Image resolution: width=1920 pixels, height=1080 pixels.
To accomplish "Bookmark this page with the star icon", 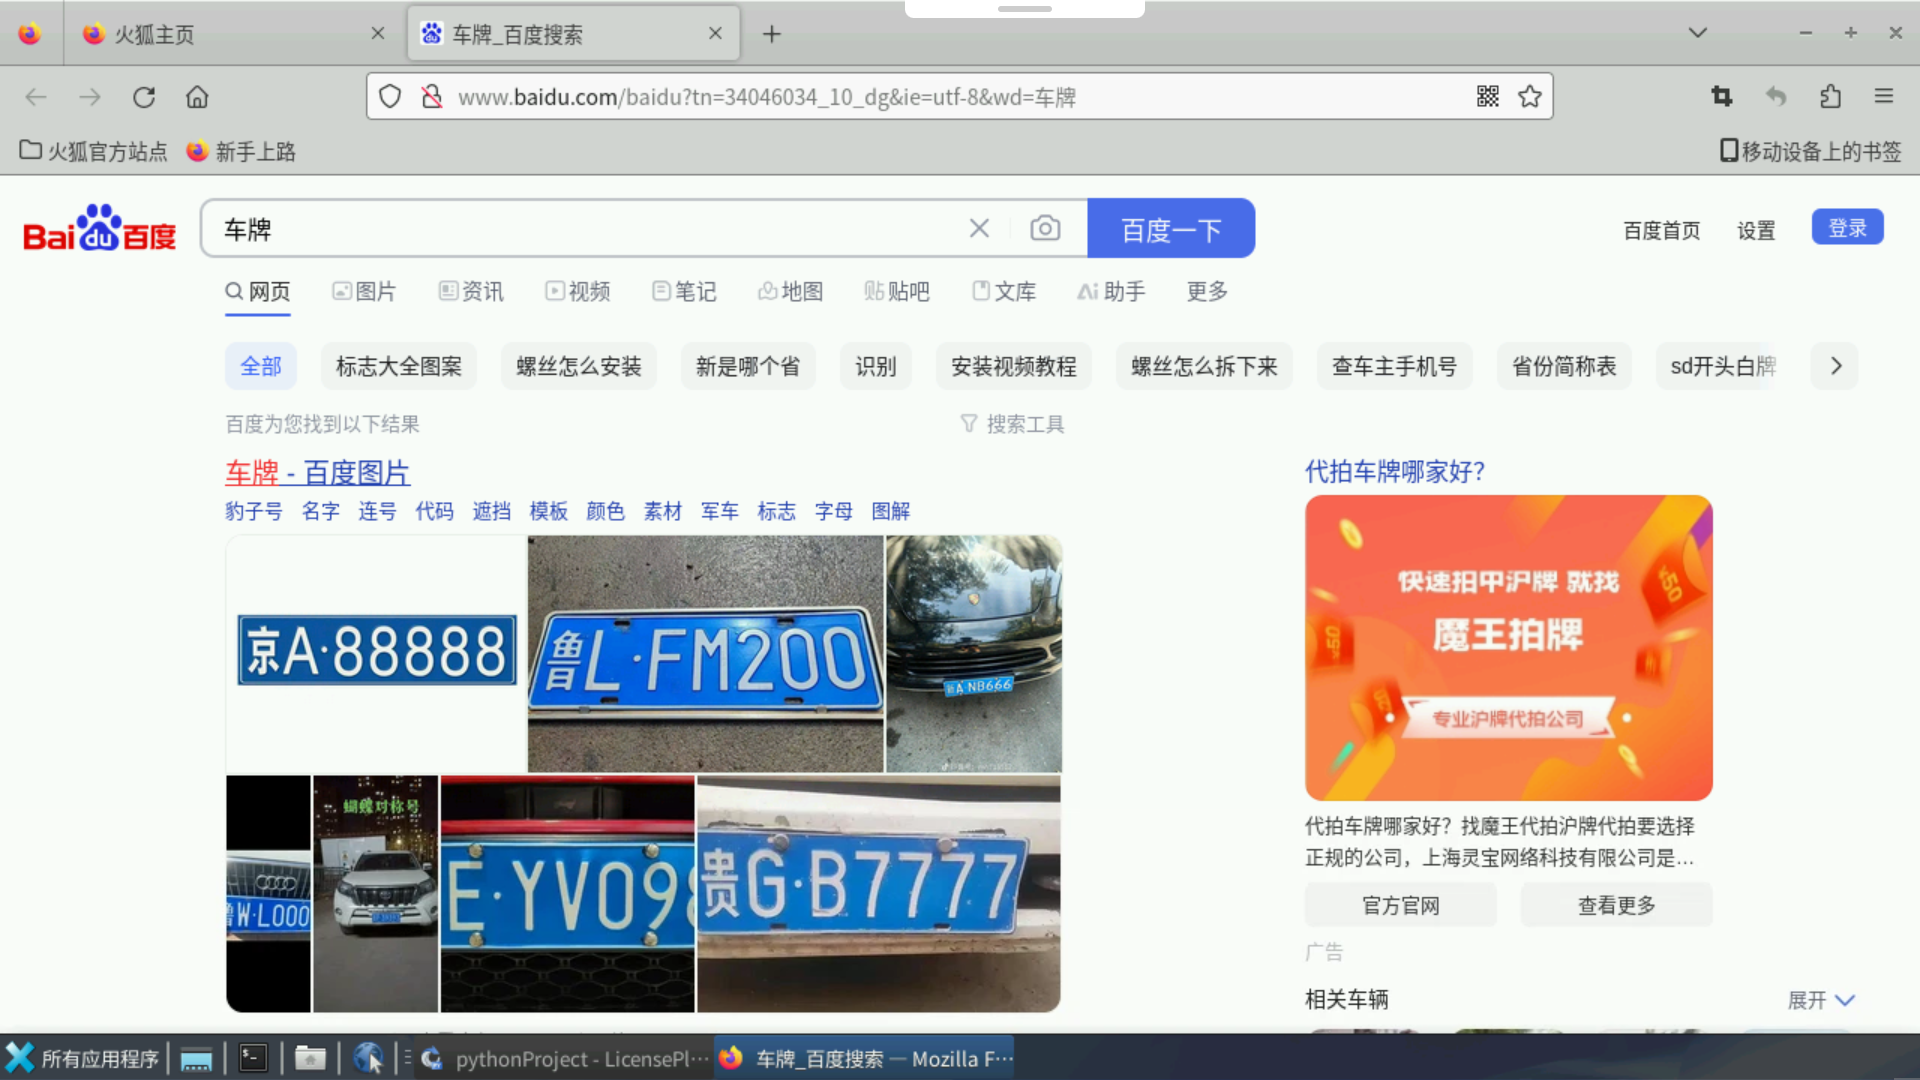I will point(1529,96).
